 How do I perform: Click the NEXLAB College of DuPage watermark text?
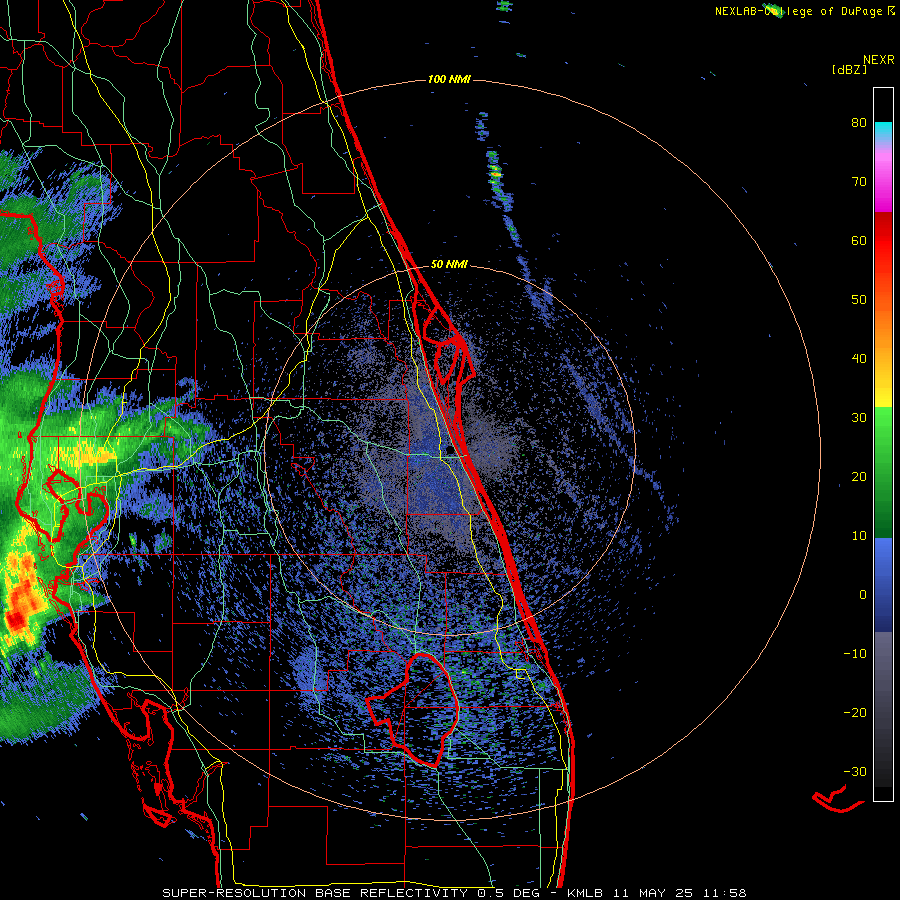[804, 11]
